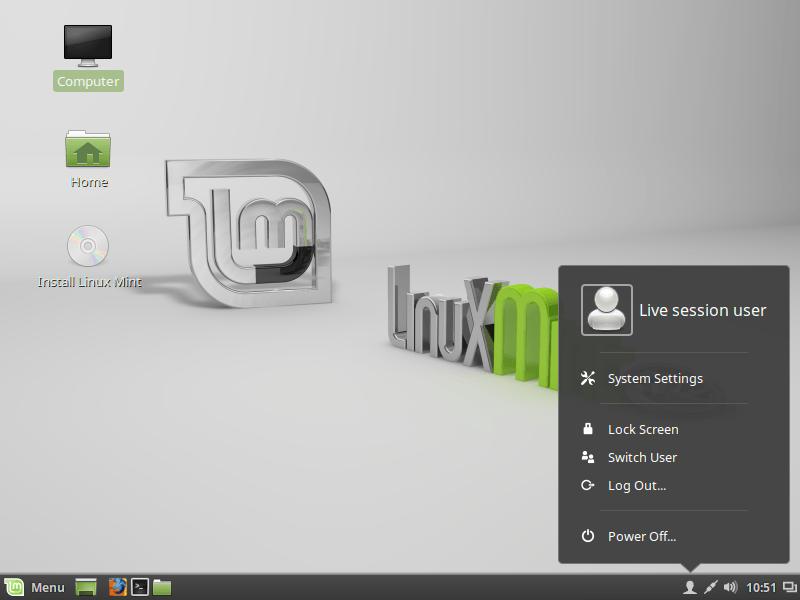Open the network connection tray icon
Viewport: 800px width, 600px height.
pyautogui.click(x=710, y=588)
